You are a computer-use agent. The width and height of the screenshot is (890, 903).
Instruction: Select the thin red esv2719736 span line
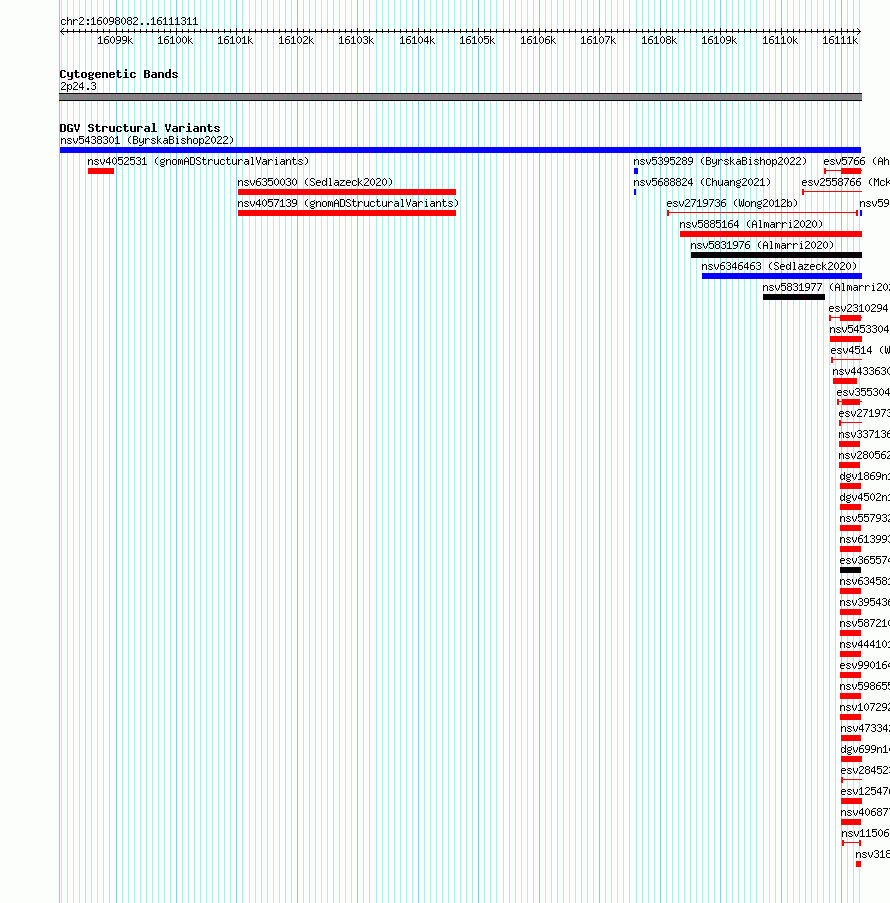(763, 213)
